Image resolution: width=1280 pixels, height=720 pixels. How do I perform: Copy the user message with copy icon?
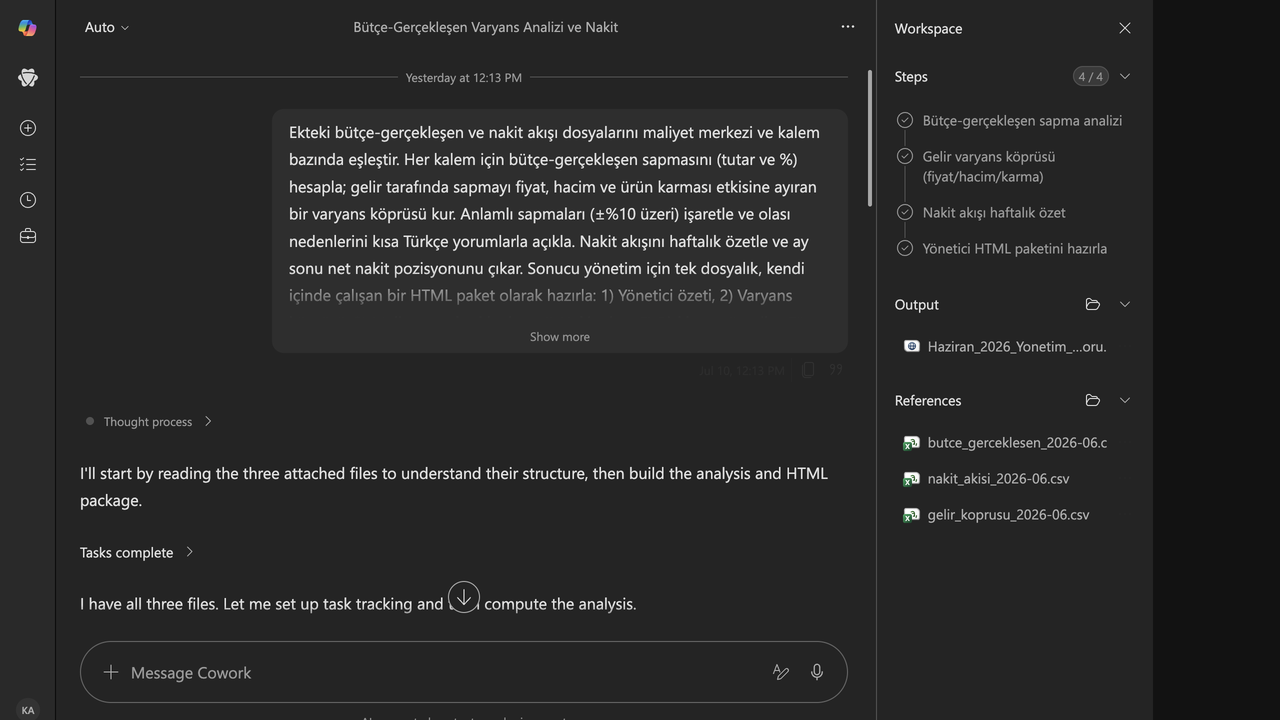[x=808, y=370]
